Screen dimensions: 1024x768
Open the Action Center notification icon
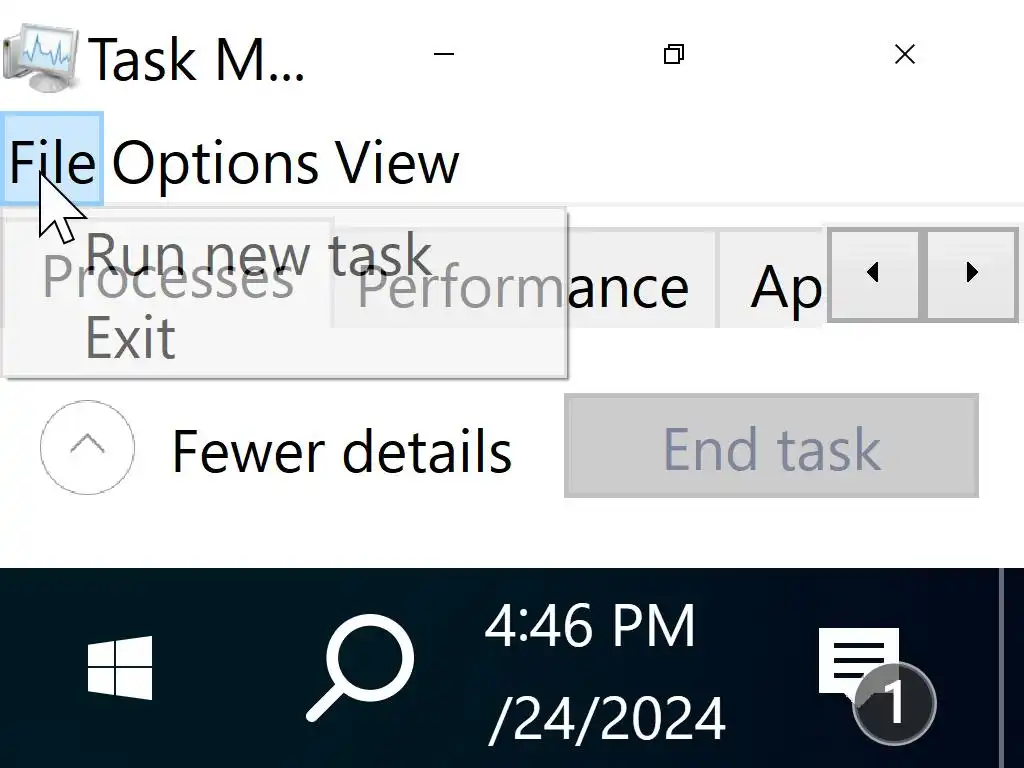click(x=860, y=668)
